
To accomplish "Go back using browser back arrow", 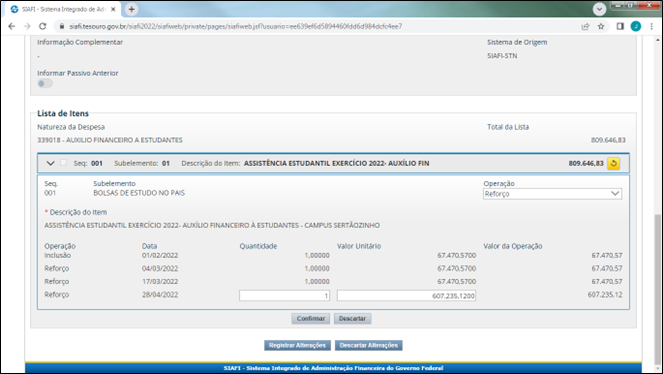I will point(12,26).
